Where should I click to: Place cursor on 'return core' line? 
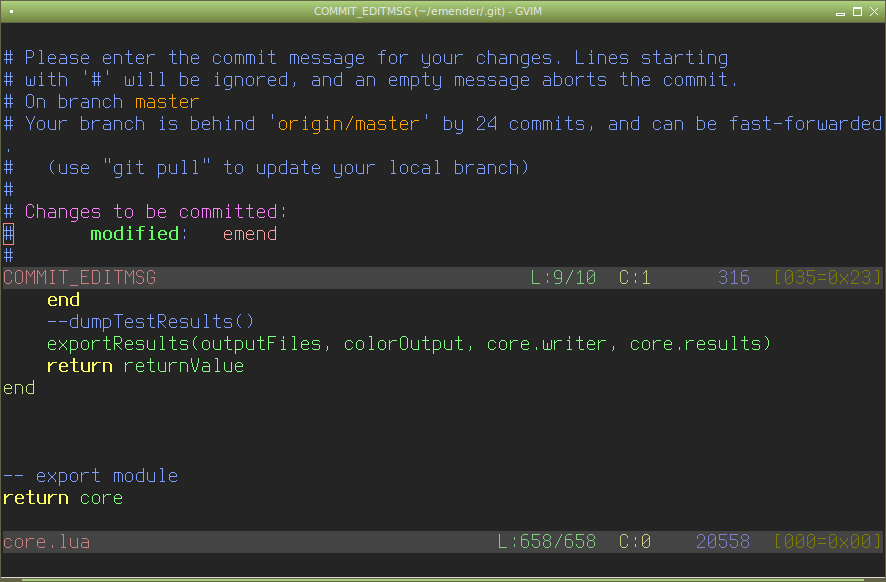[x=63, y=498]
